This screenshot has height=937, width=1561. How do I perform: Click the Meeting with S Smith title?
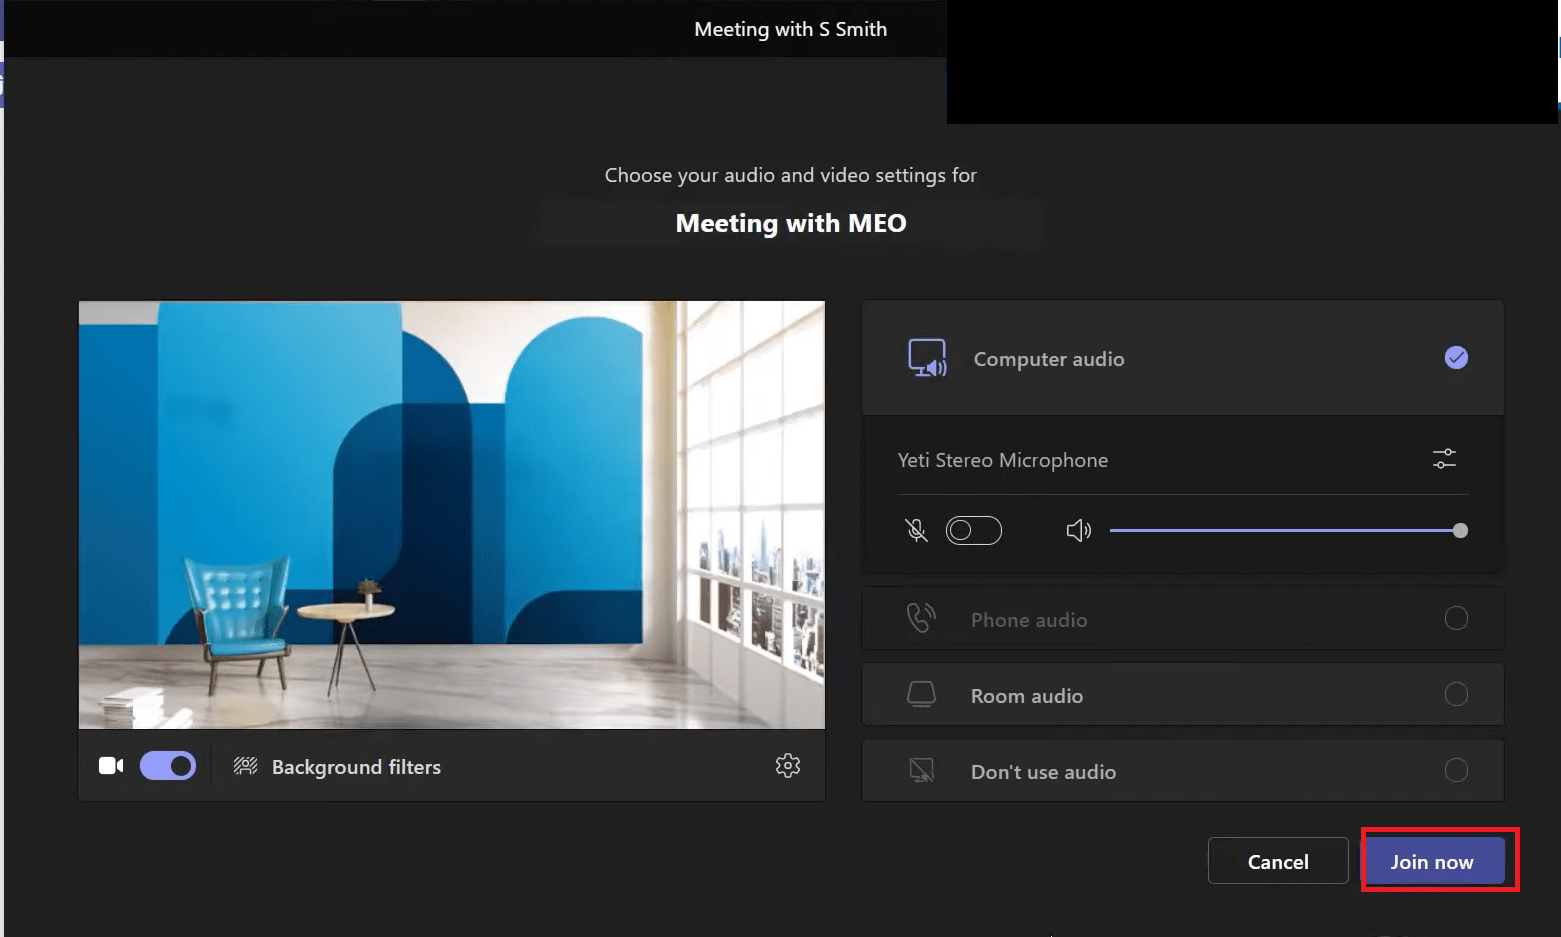point(791,29)
